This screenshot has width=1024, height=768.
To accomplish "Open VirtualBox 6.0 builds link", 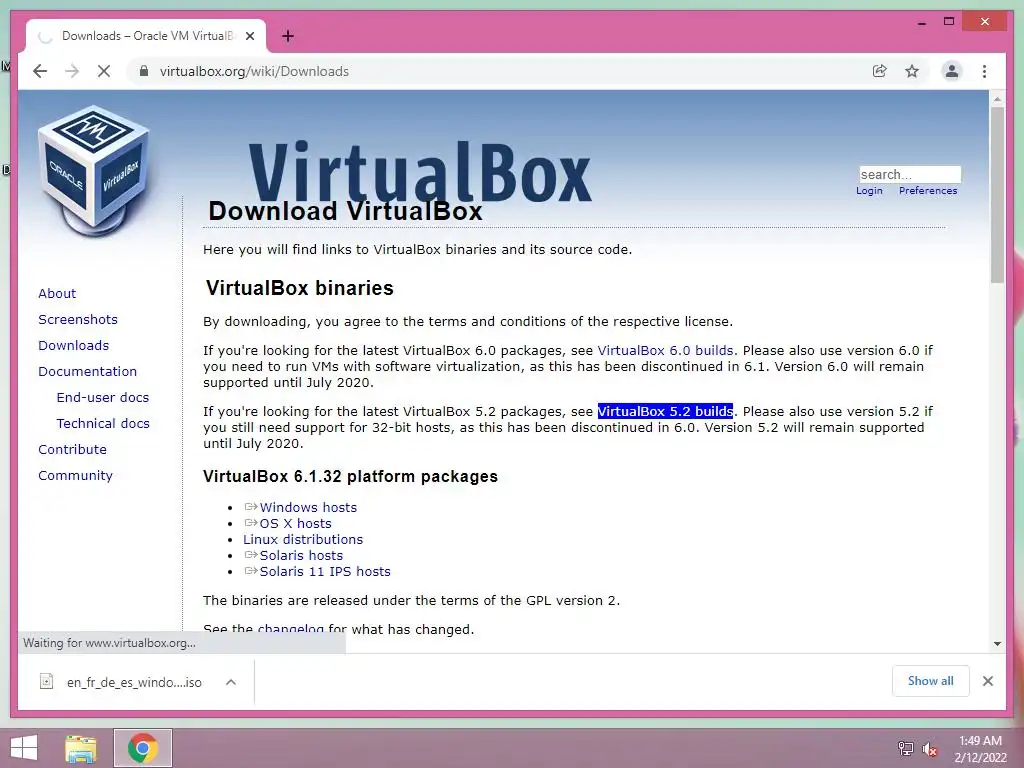I will (x=665, y=351).
